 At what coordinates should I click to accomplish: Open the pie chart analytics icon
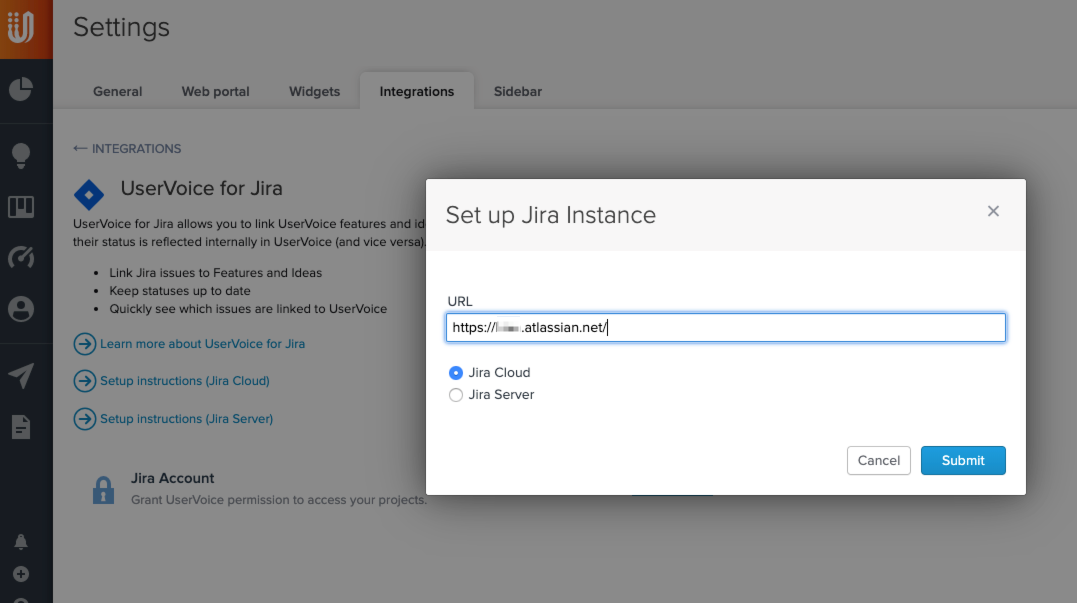point(21,90)
